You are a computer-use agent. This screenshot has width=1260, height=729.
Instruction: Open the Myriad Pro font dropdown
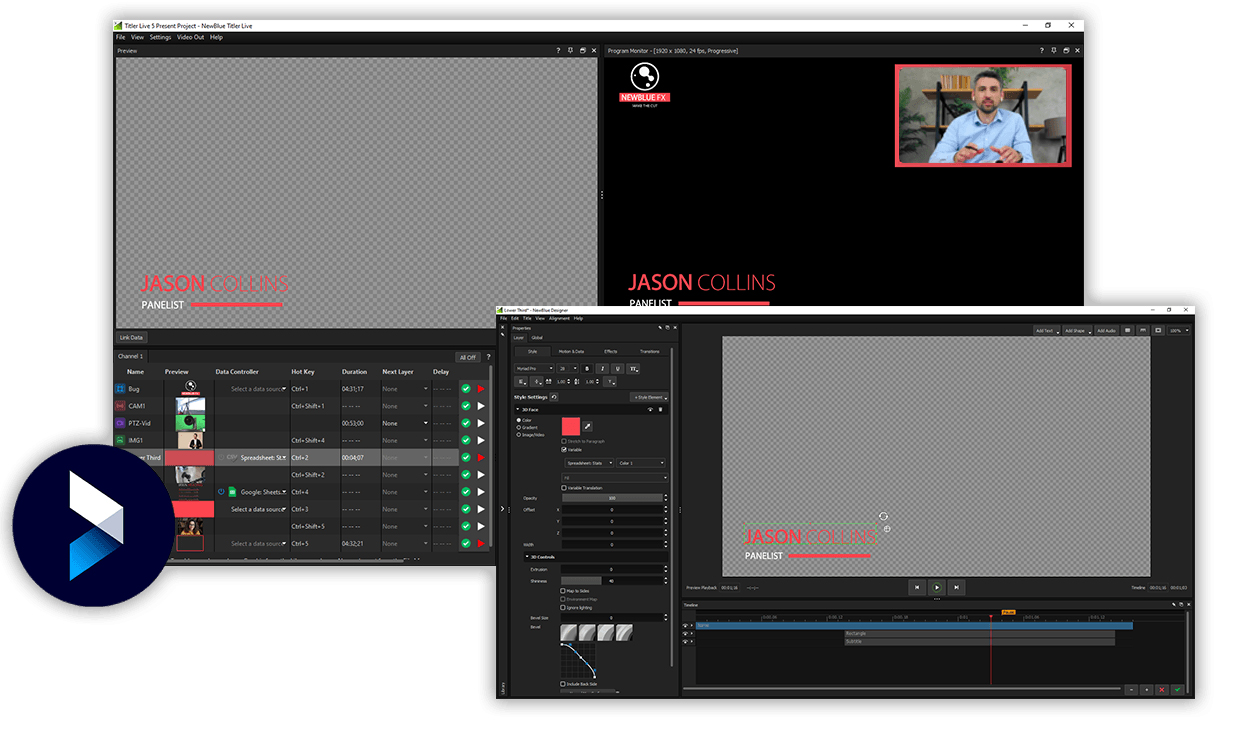click(534, 369)
